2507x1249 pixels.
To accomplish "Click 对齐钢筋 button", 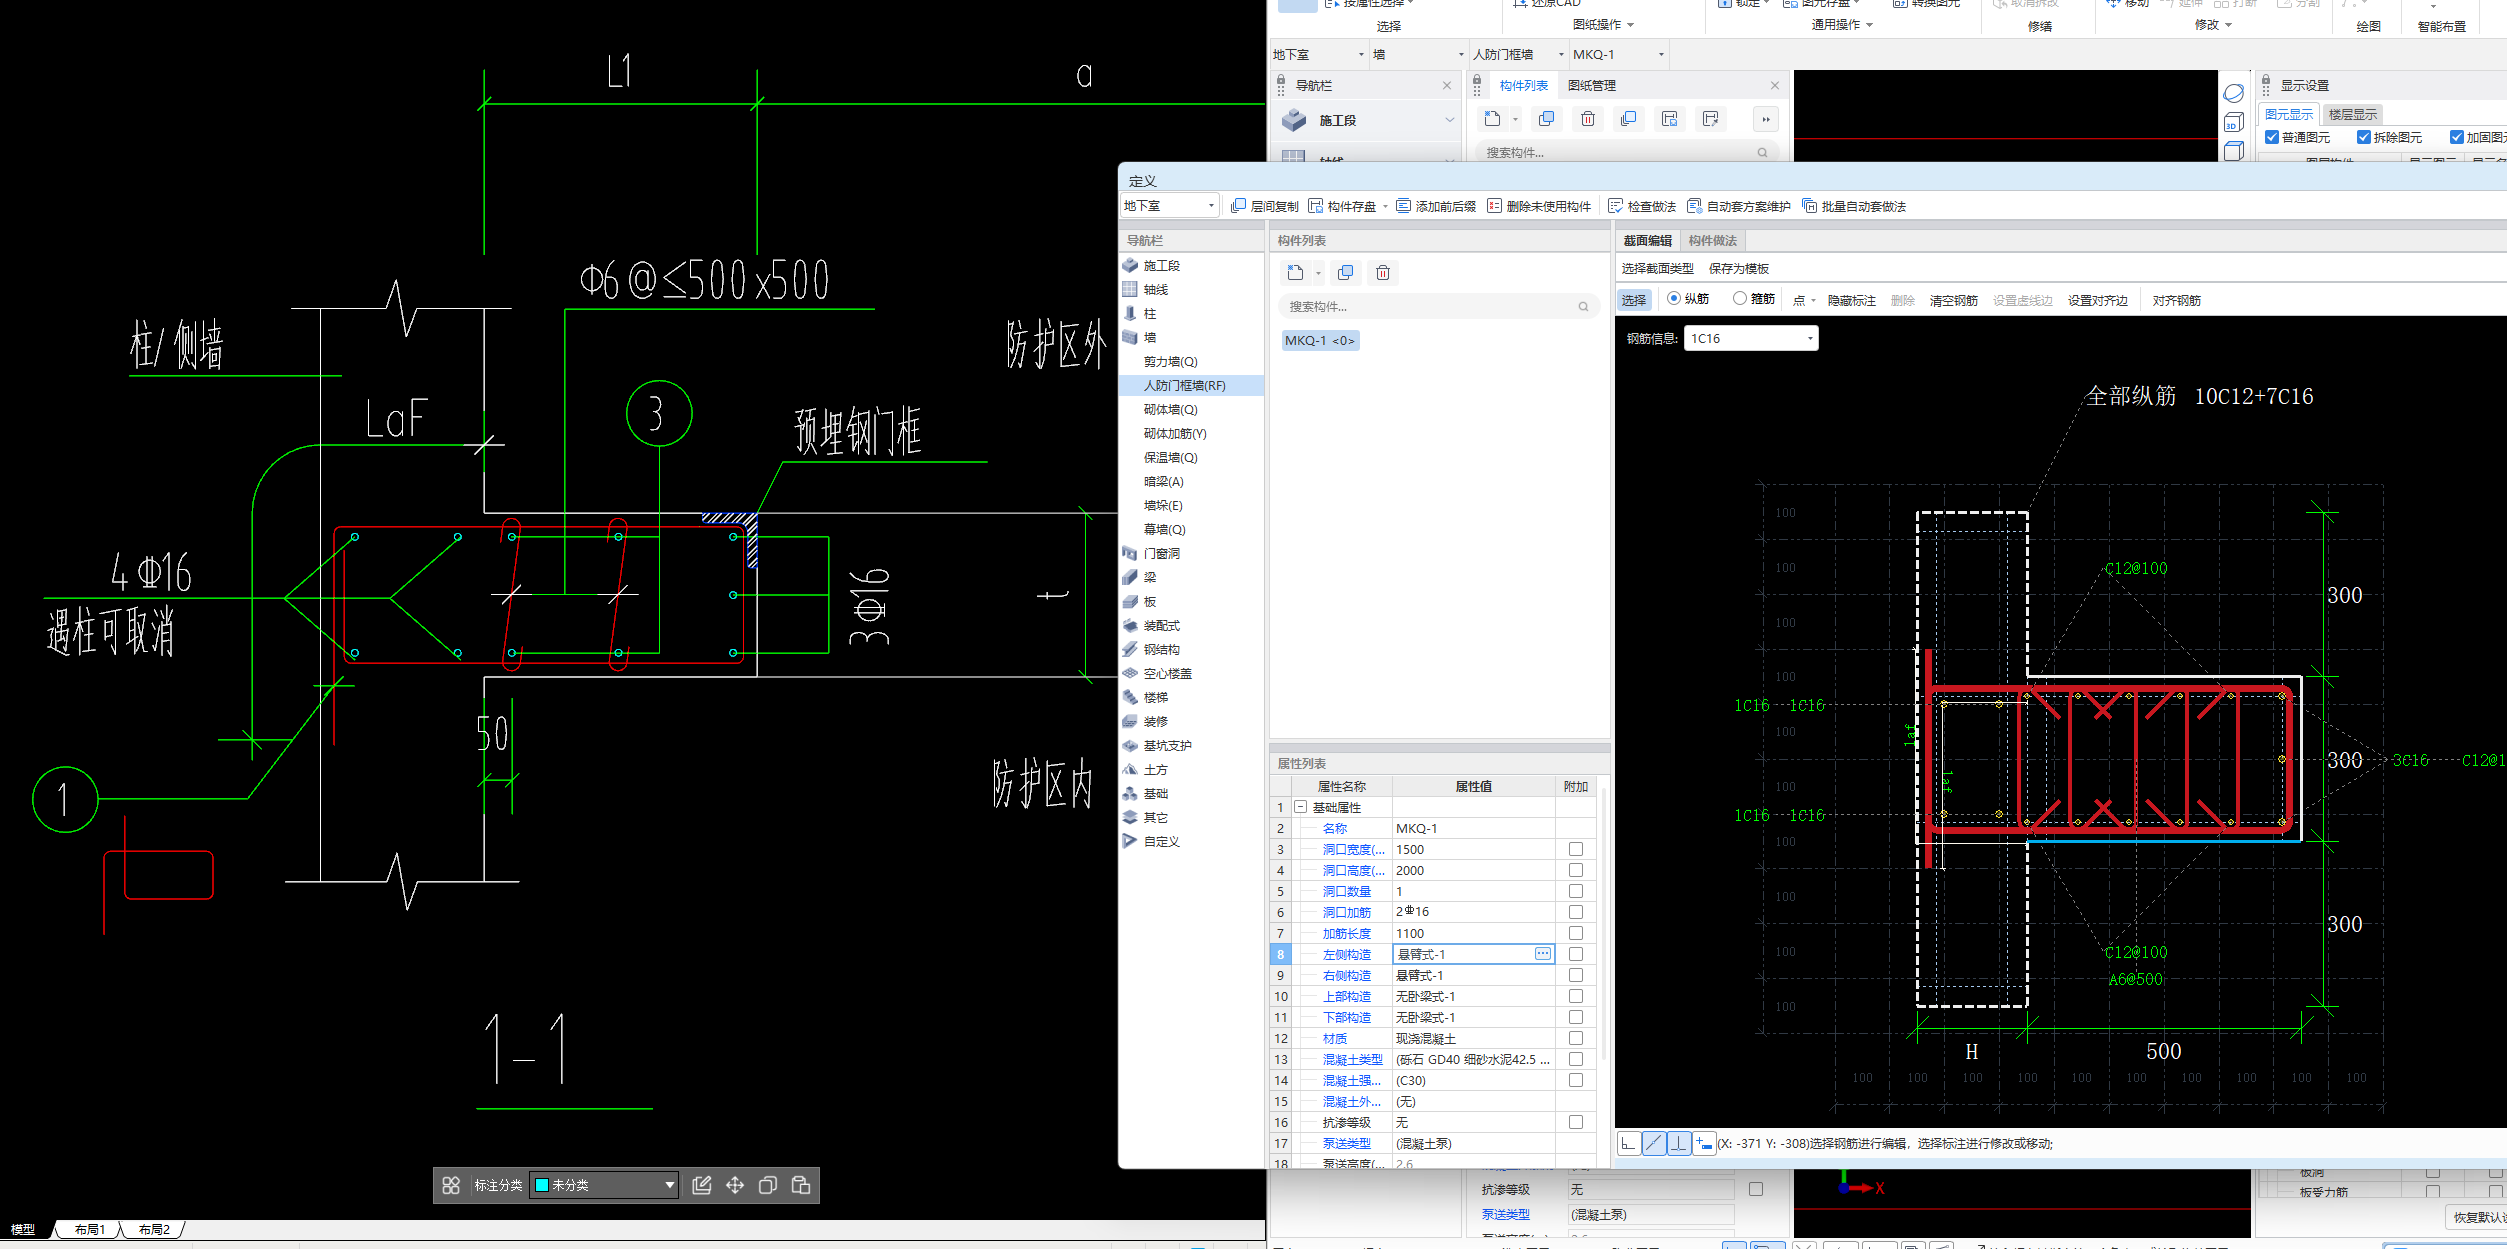I will pyautogui.click(x=2177, y=300).
